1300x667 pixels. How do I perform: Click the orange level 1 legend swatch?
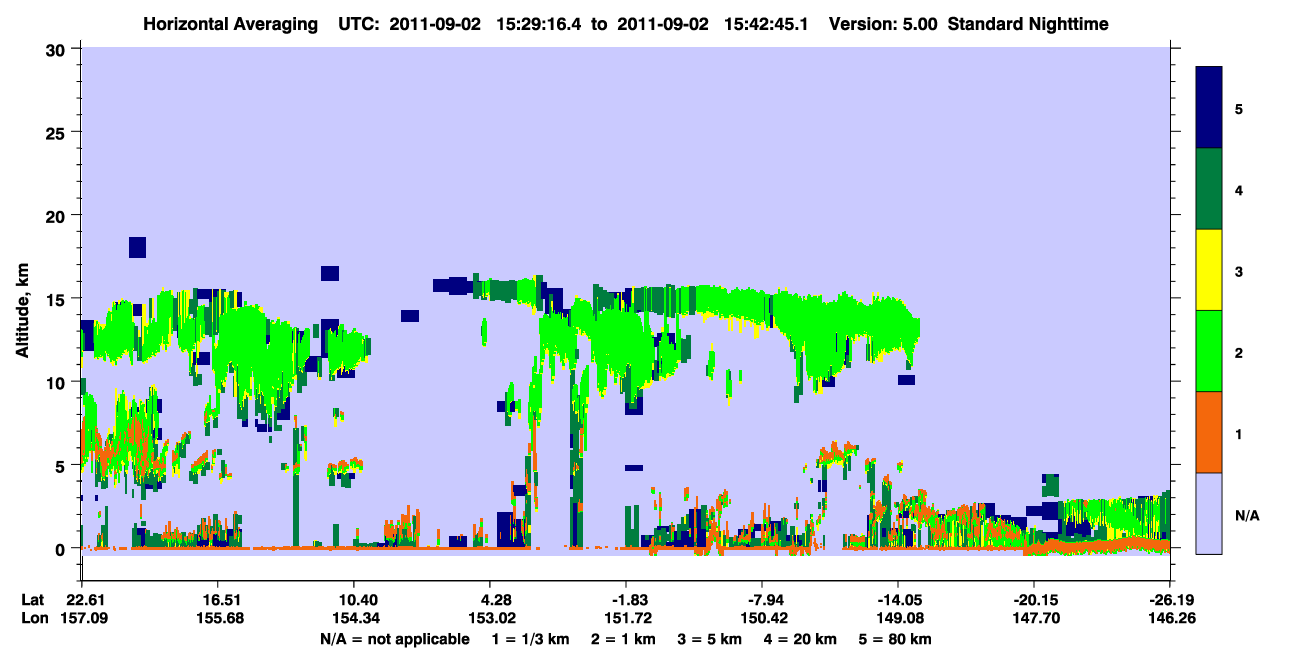coord(1209,432)
